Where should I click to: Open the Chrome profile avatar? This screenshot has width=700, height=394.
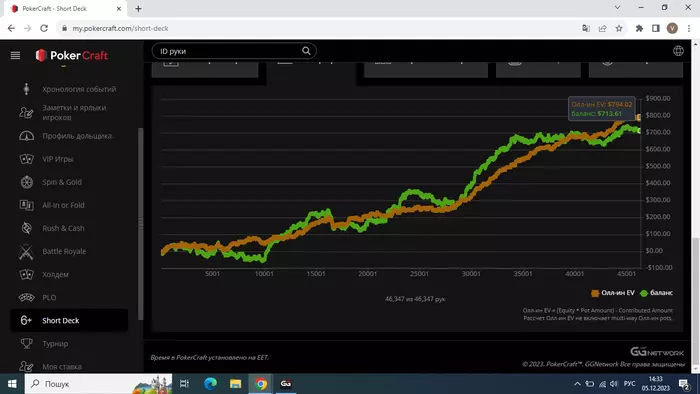(x=672, y=28)
